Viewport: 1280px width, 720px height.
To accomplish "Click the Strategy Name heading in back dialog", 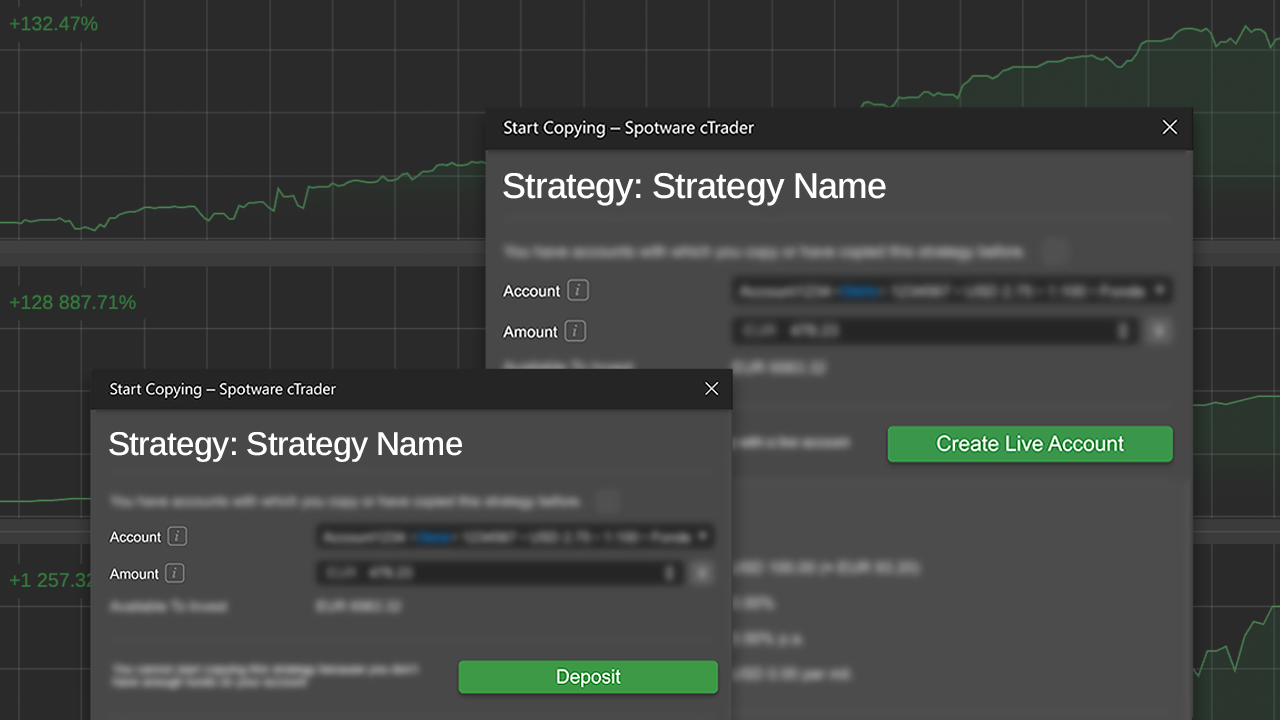I will [694, 186].
